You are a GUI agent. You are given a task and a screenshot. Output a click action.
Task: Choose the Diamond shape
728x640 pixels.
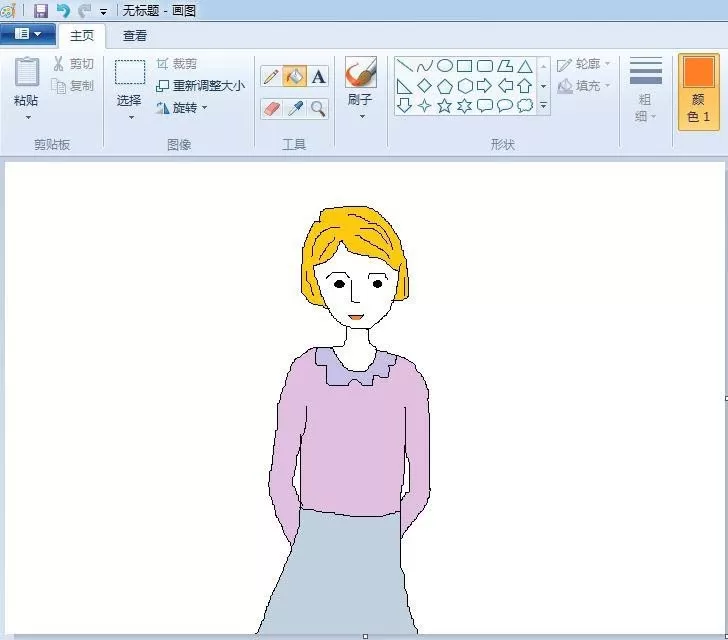[424, 86]
